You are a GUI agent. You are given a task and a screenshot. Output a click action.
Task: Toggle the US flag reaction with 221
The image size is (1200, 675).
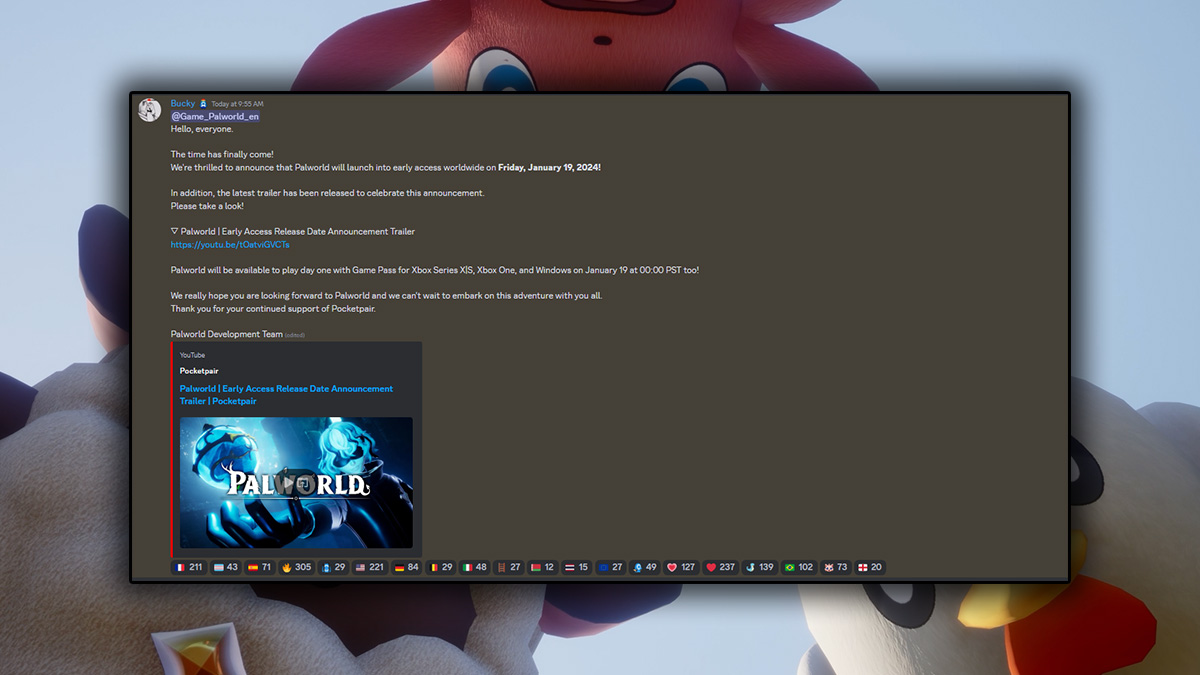pyautogui.click(x=370, y=567)
